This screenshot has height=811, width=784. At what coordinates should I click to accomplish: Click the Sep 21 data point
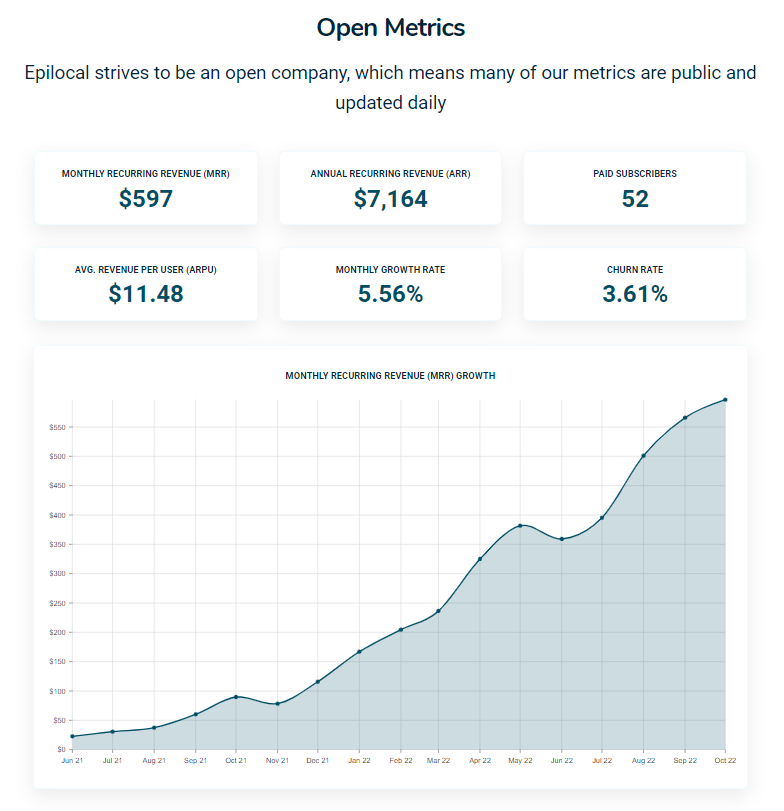point(195,714)
